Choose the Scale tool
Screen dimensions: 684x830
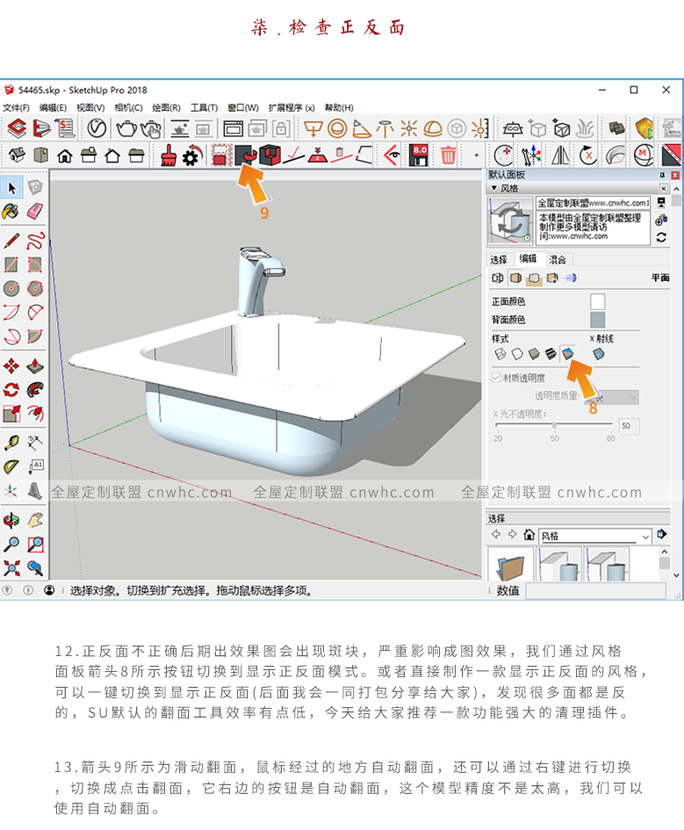click(11, 413)
